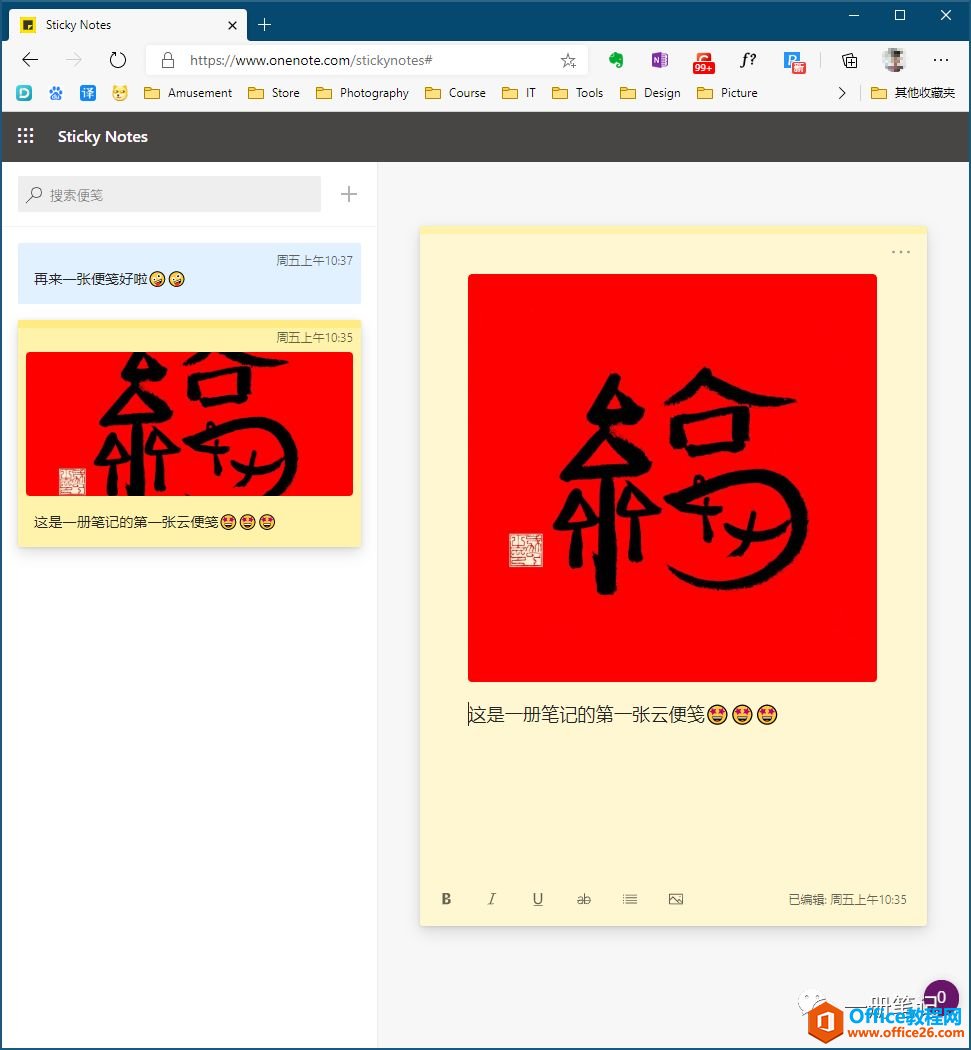Viewport: 971px width, 1050px height.
Task: Open the blue D bookmark
Action: click(24, 93)
